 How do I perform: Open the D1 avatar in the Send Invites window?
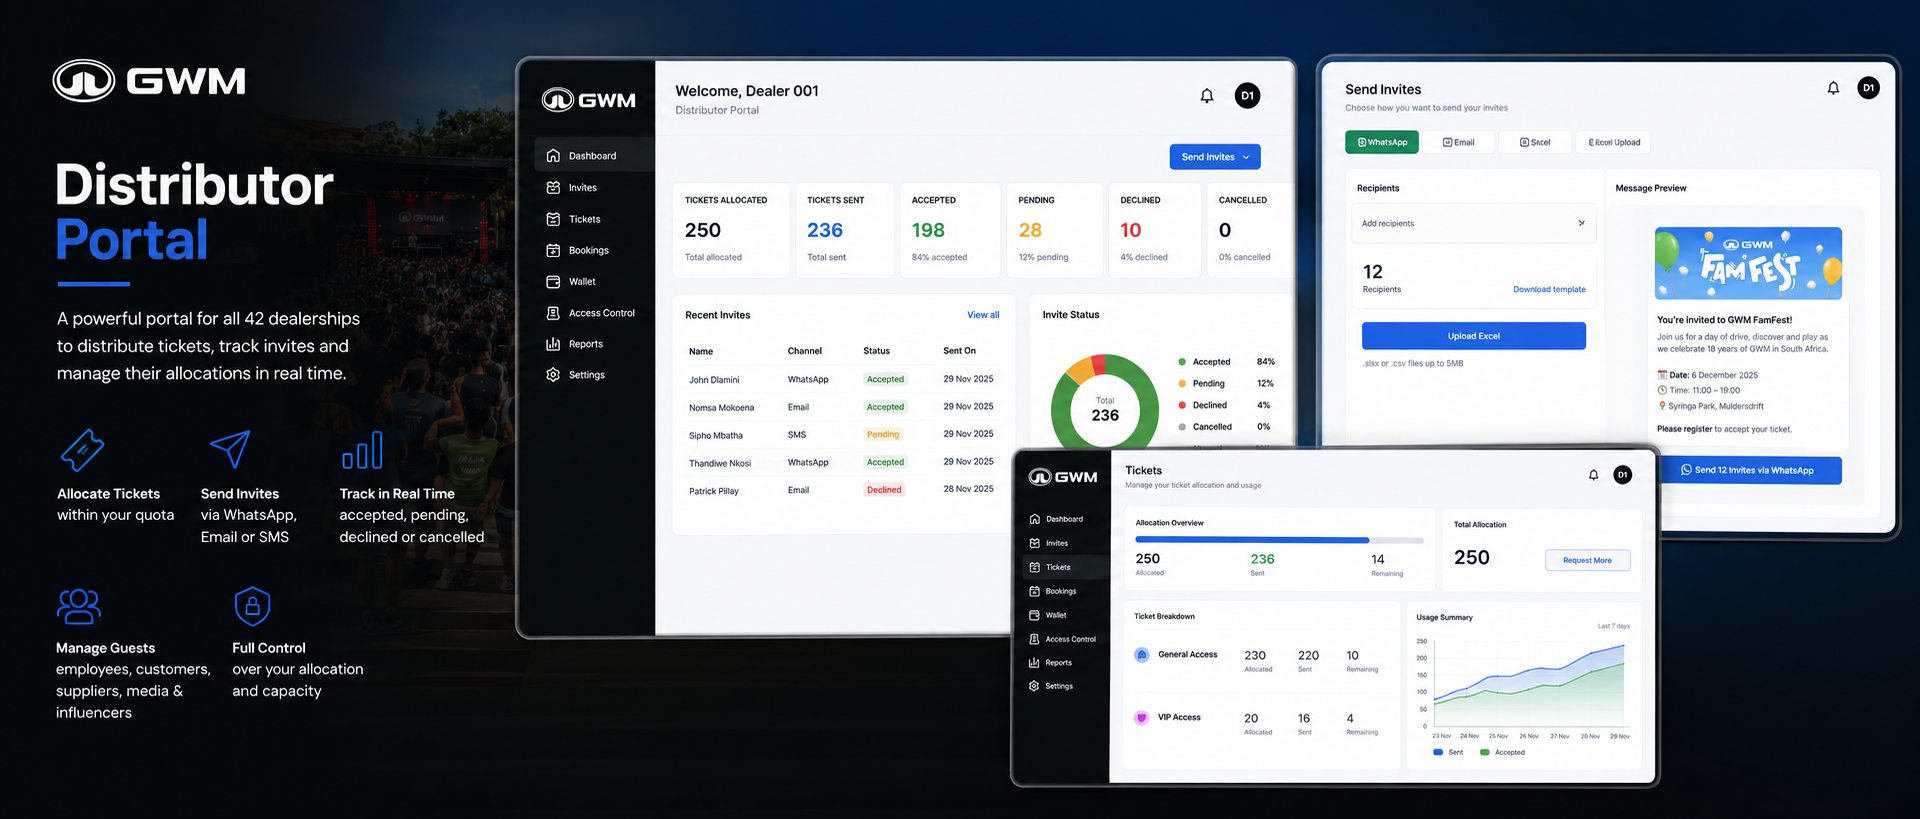pyautogui.click(x=1868, y=88)
